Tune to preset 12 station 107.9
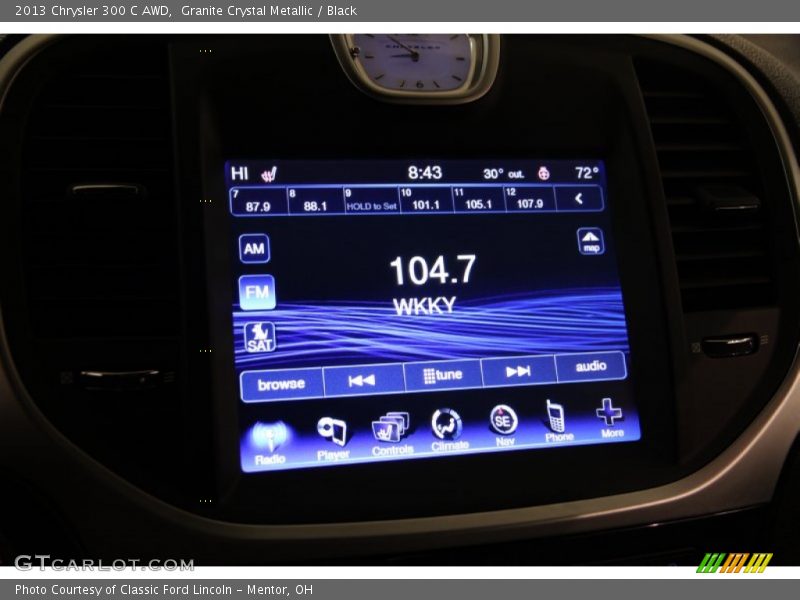This screenshot has height=600, width=800. pos(529,198)
